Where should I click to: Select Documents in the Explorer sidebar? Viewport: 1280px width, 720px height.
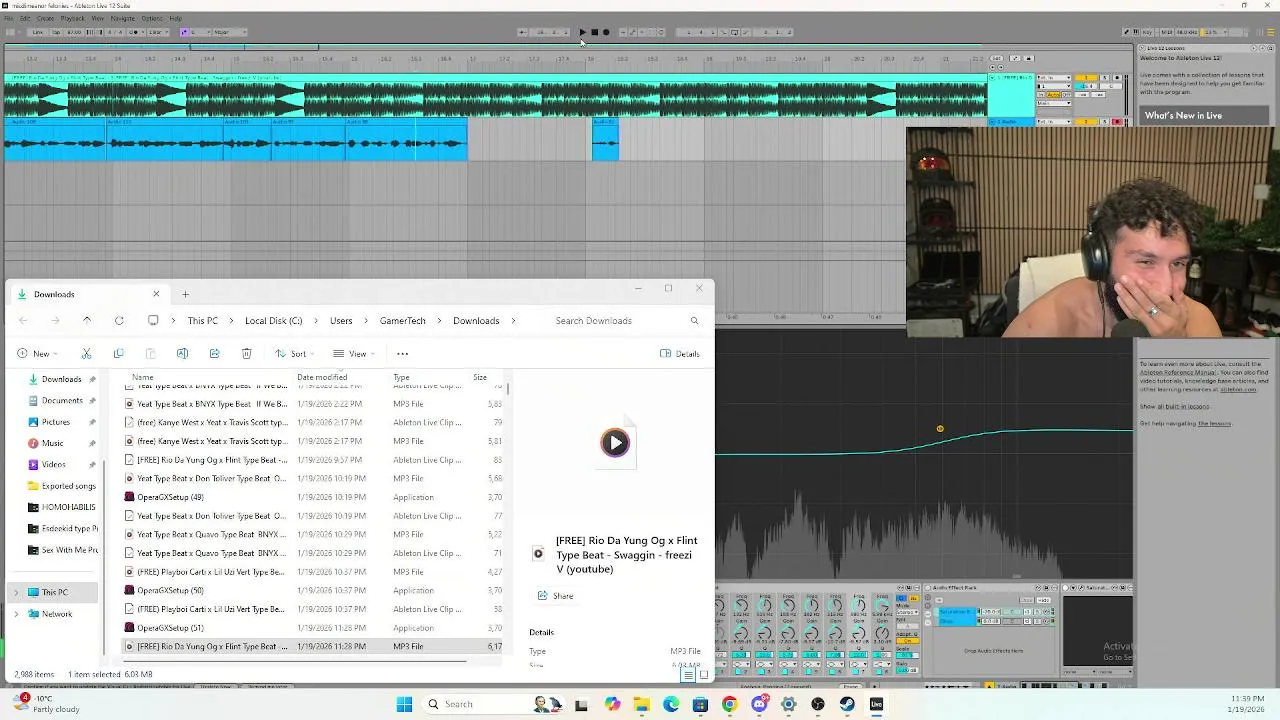coord(62,400)
